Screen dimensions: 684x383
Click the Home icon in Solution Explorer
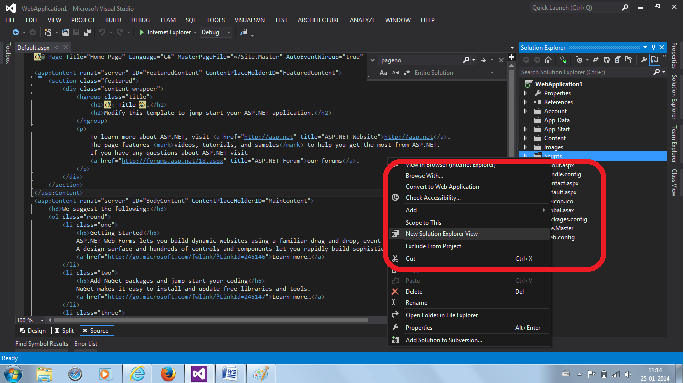click(x=548, y=60)
